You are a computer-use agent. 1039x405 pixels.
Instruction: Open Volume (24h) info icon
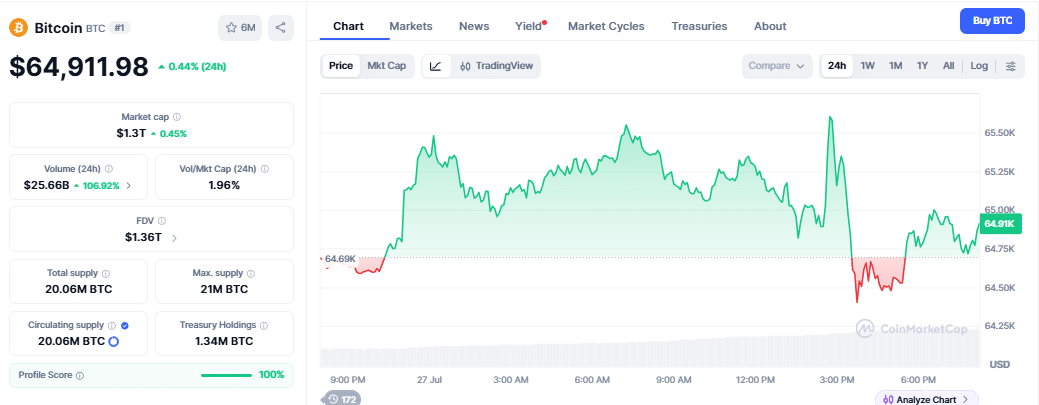[109, 169]
